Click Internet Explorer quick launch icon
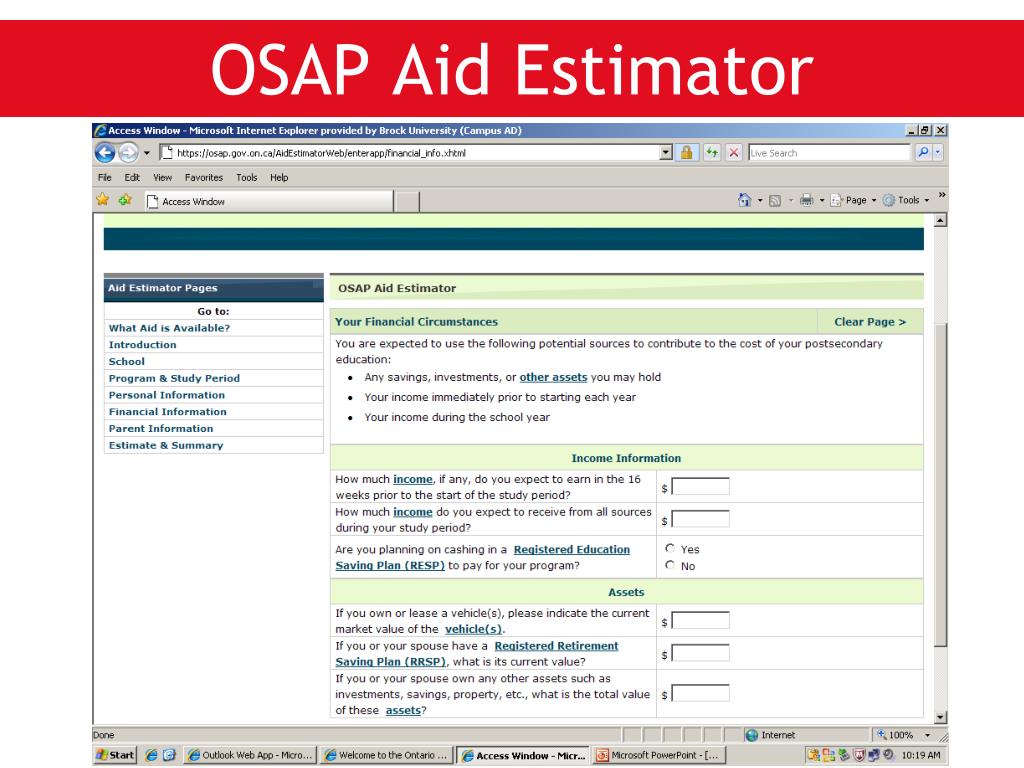 point(151,755)
